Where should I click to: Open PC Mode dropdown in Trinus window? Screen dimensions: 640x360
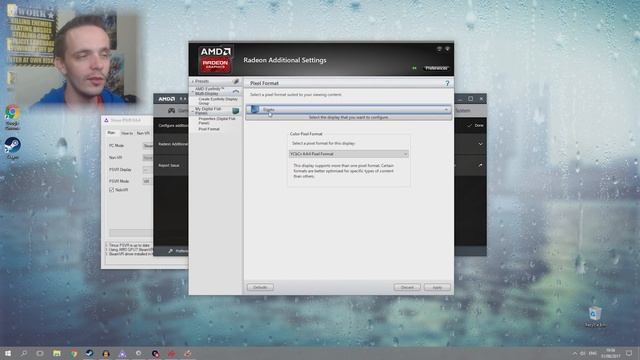point(147,145)
